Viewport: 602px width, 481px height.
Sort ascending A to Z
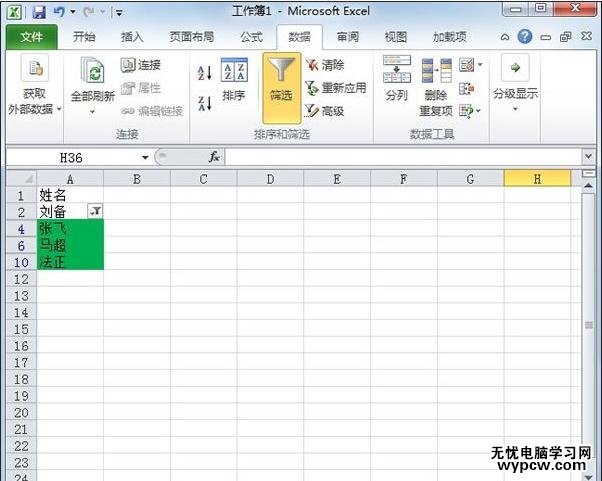click(204, 73)
